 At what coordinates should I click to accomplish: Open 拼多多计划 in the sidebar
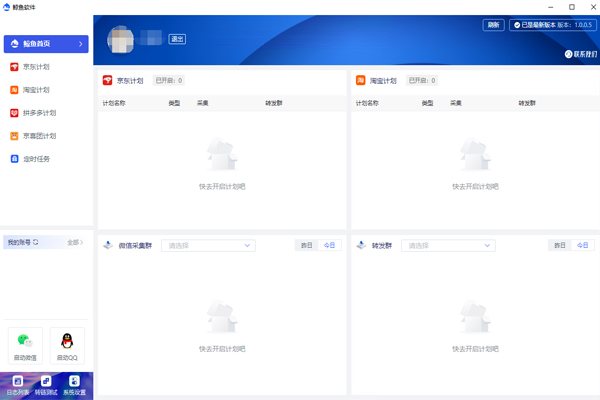tap(38, 113)
